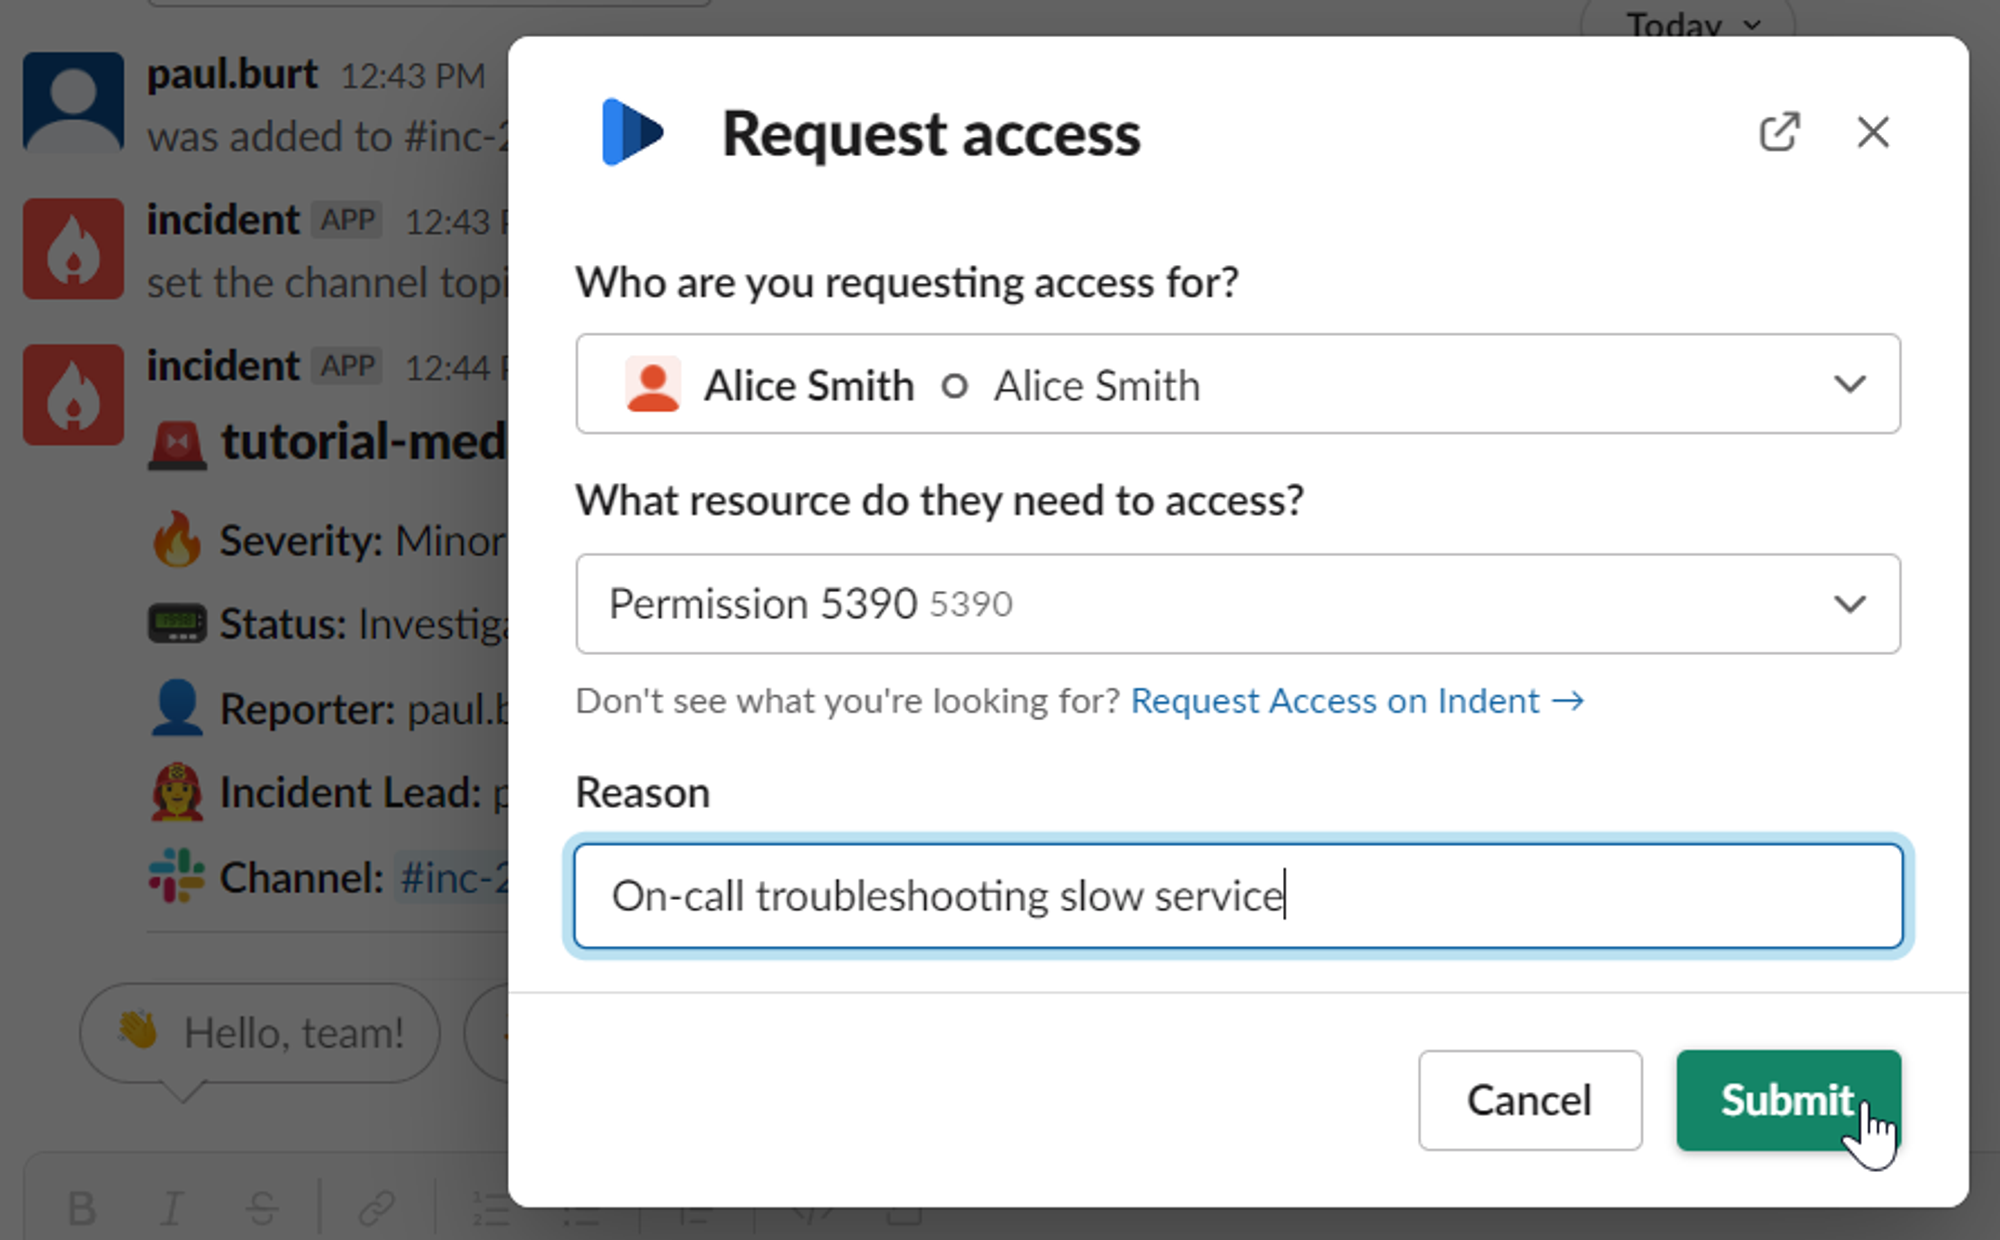Image resolution: width=2000 pixels, height=1240 pixels.
Task: Click the Request Access on Indent link
Action: 1356,701
